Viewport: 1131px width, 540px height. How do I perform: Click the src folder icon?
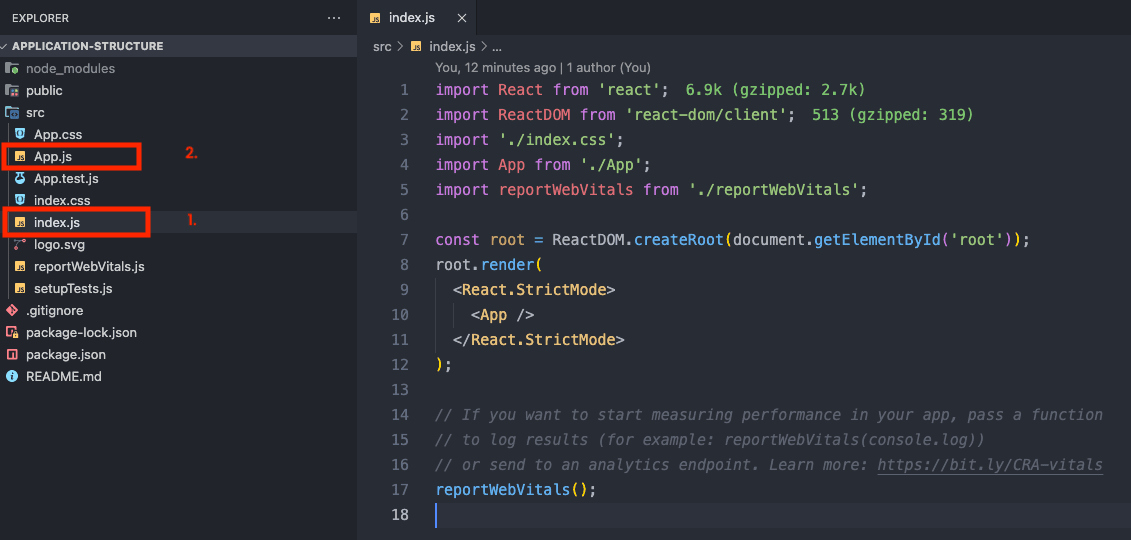pyautogui.click(x=12, y=112)
